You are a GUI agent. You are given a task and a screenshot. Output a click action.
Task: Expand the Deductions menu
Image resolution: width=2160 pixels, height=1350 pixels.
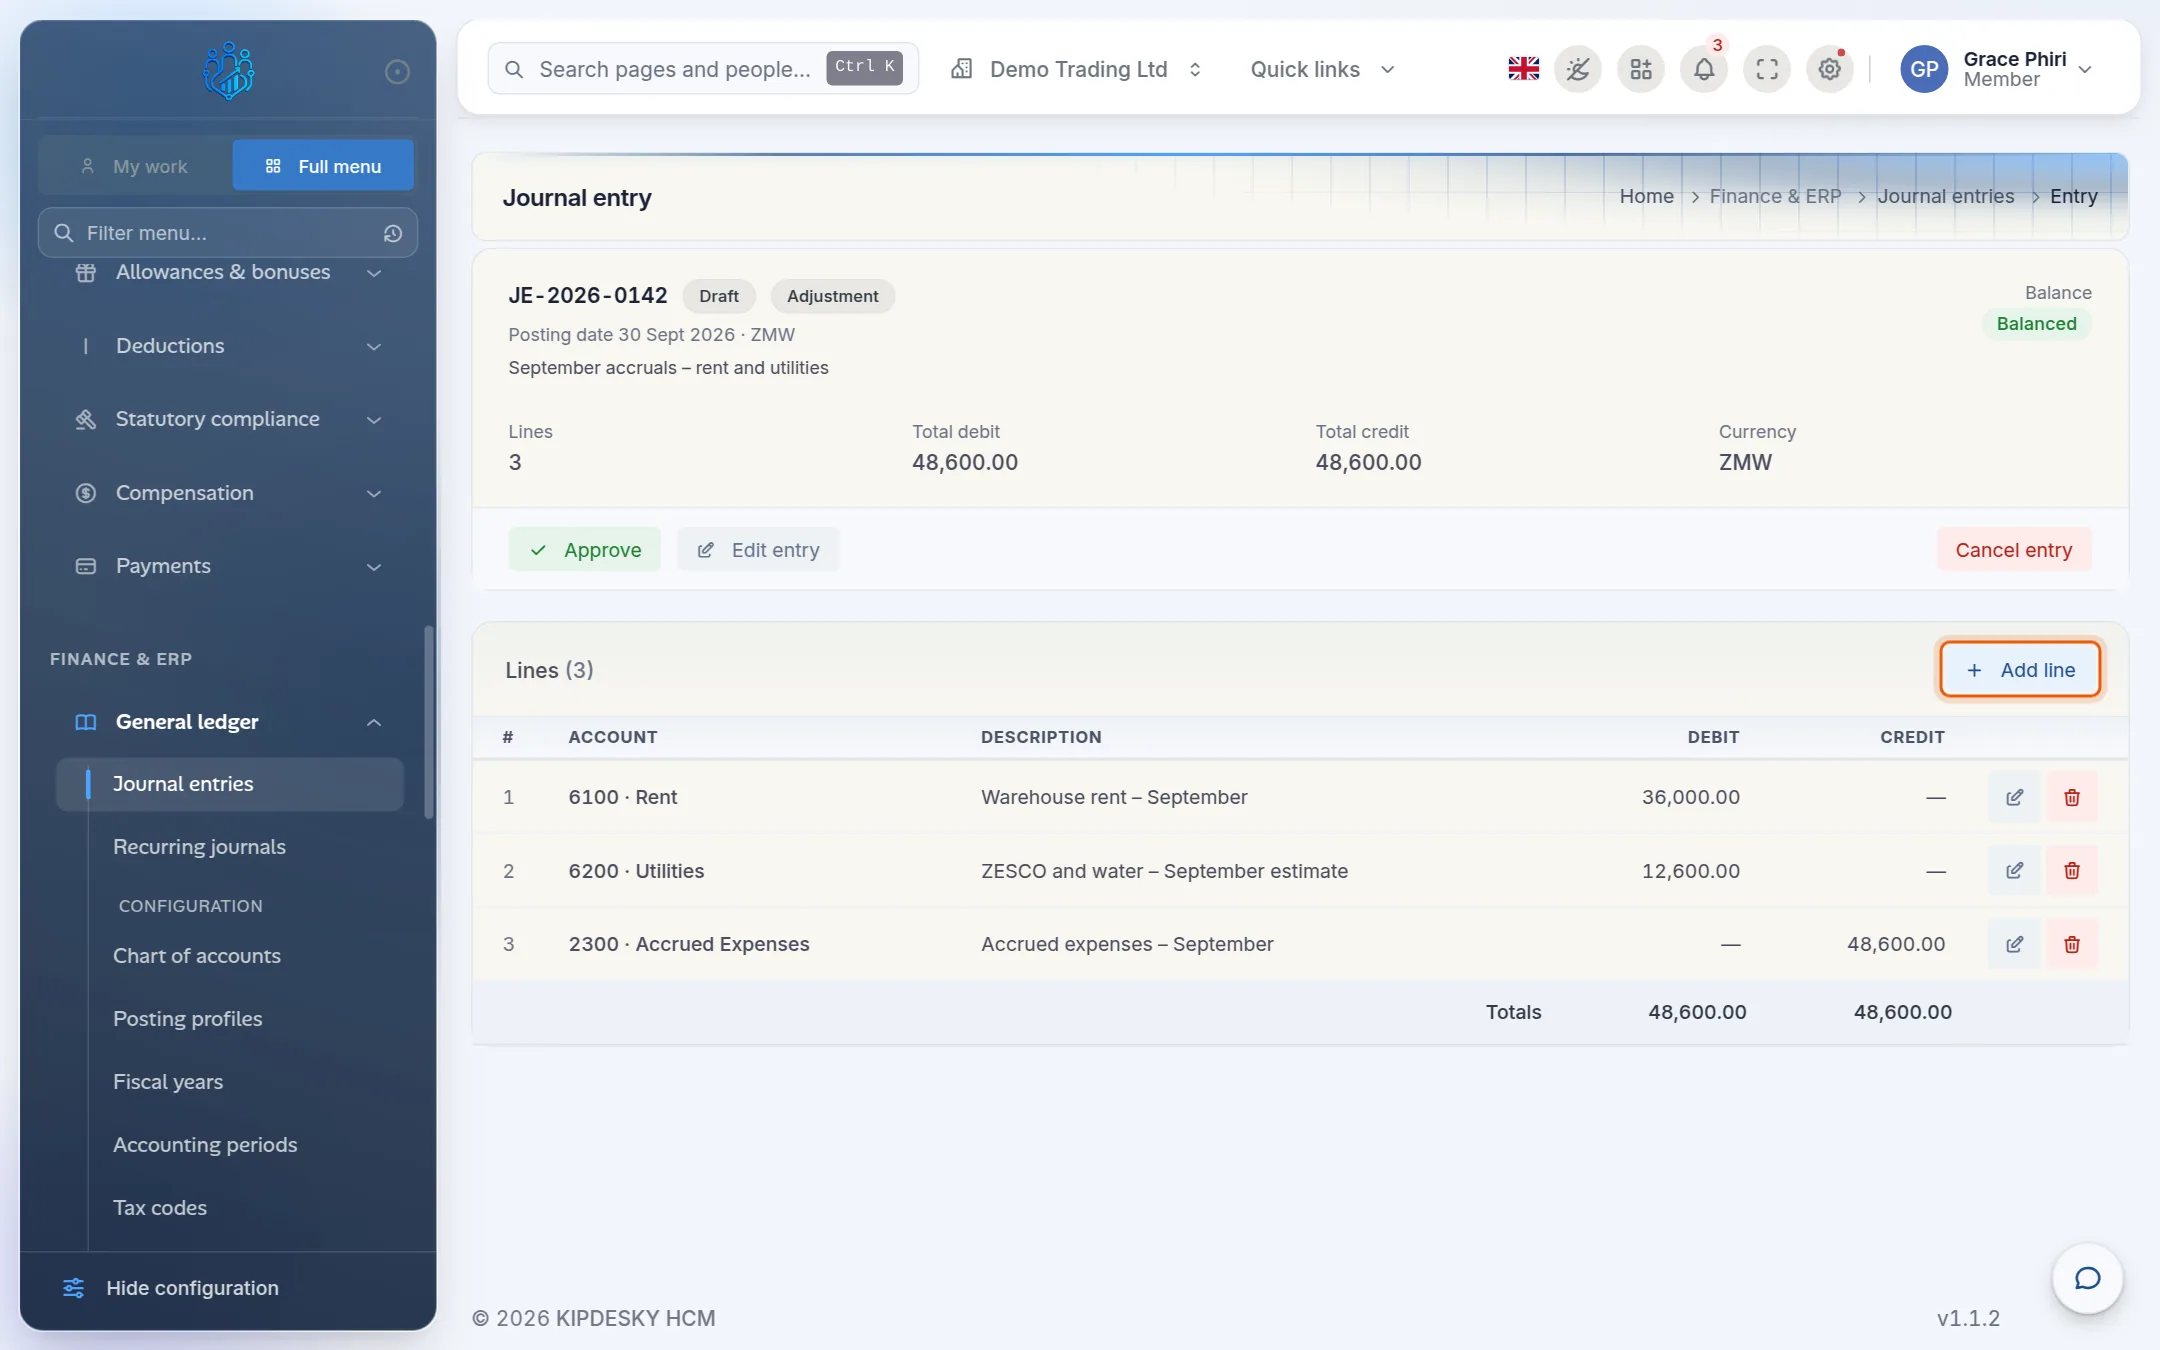tap(228, 346)
